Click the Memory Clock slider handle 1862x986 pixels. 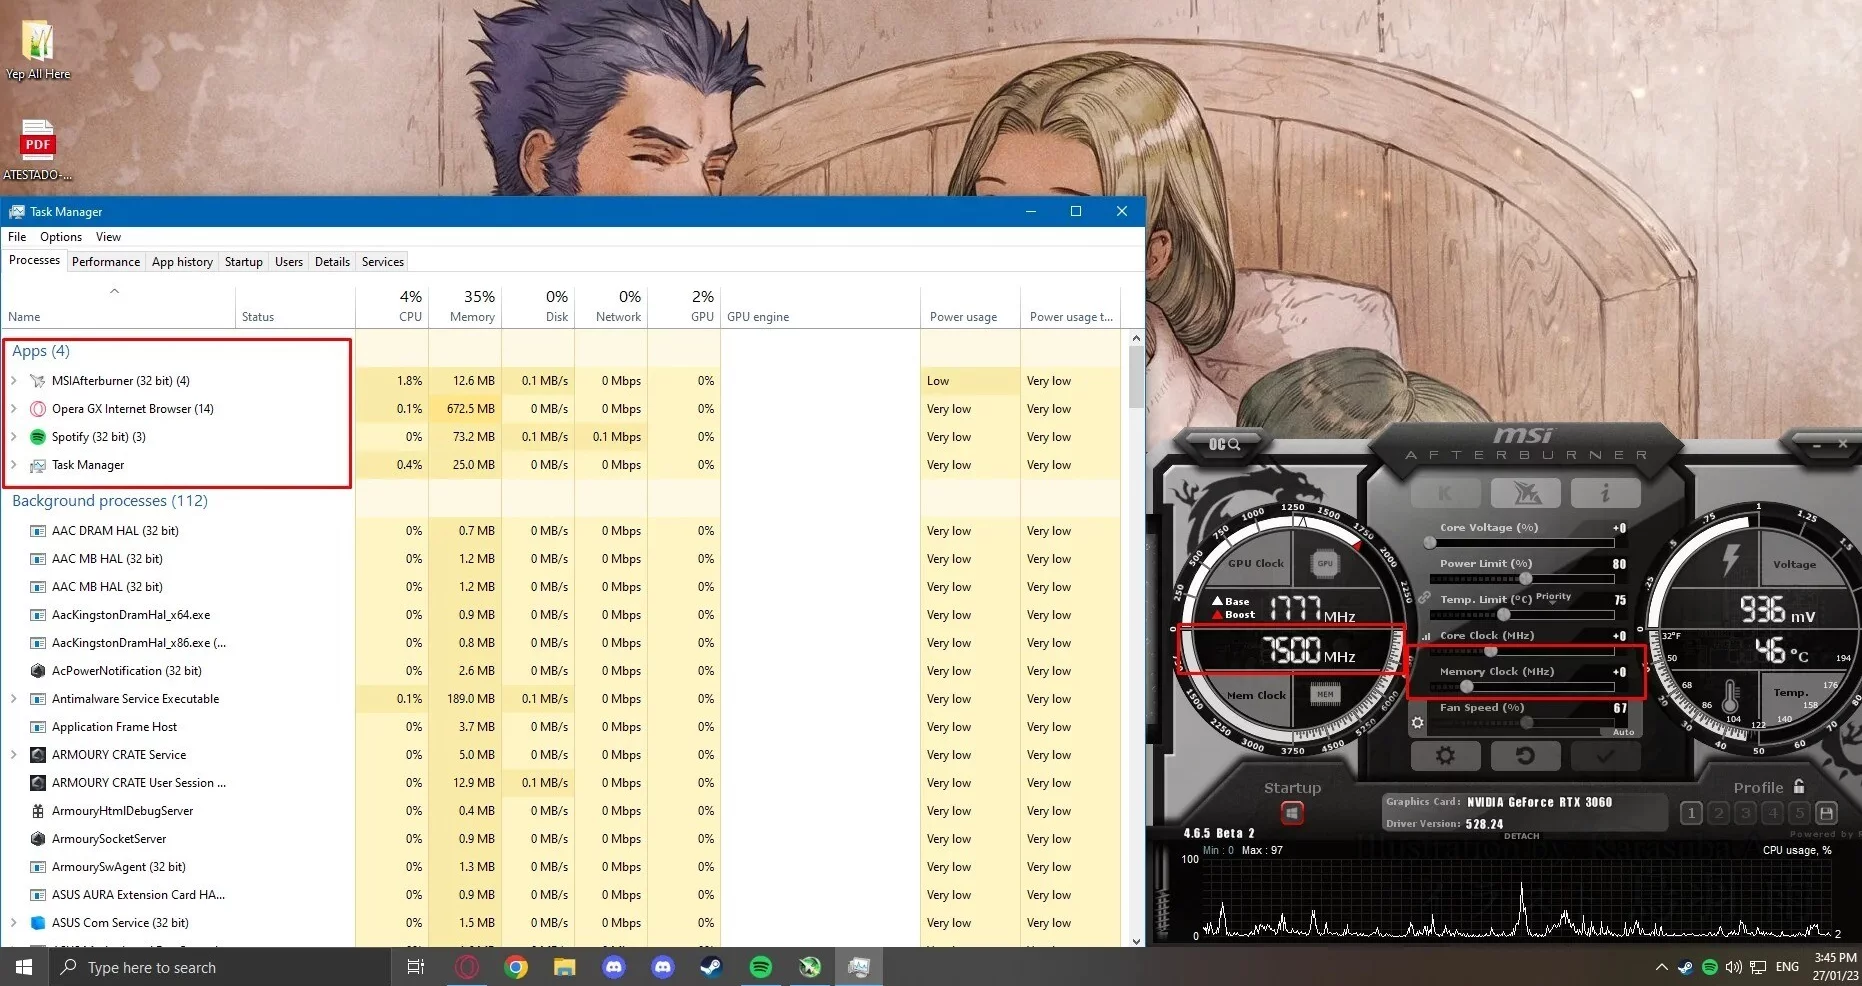click(1467, 687)
